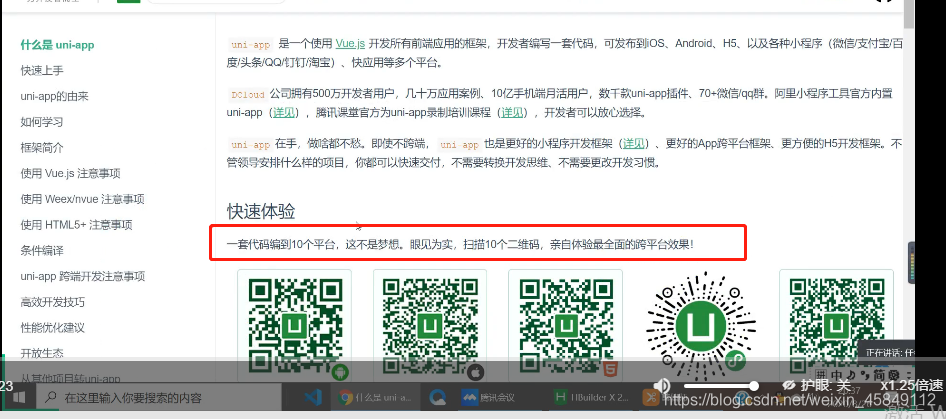946x419 pixels.
Task: Open the rightmost QR code thumbnail
Action: click(x=836, y=325)
